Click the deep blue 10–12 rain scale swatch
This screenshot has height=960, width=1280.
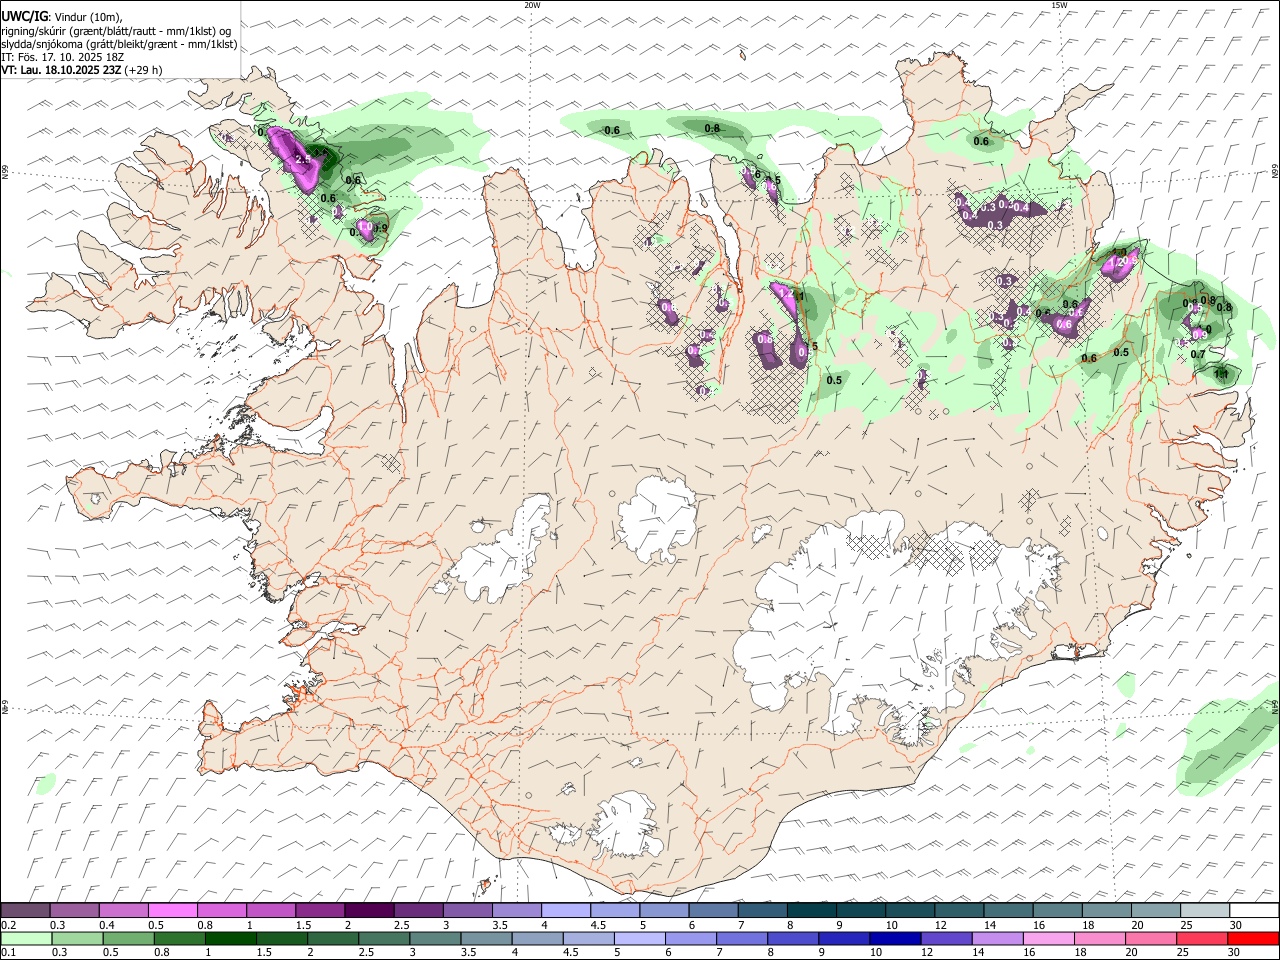coord(895,938)
